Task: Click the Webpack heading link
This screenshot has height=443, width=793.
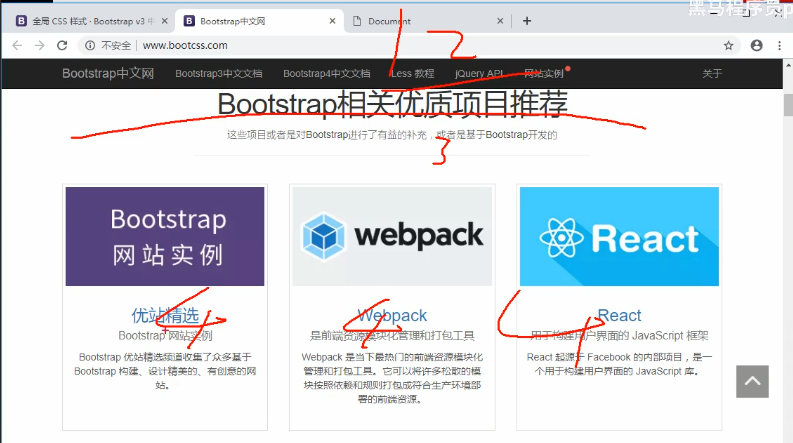Action: point(392,315)
